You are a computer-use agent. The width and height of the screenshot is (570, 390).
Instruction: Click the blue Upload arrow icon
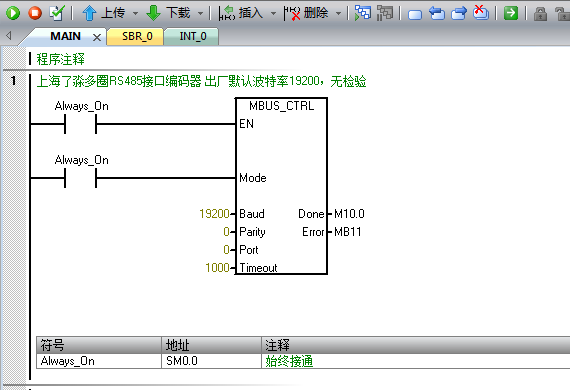89,13
